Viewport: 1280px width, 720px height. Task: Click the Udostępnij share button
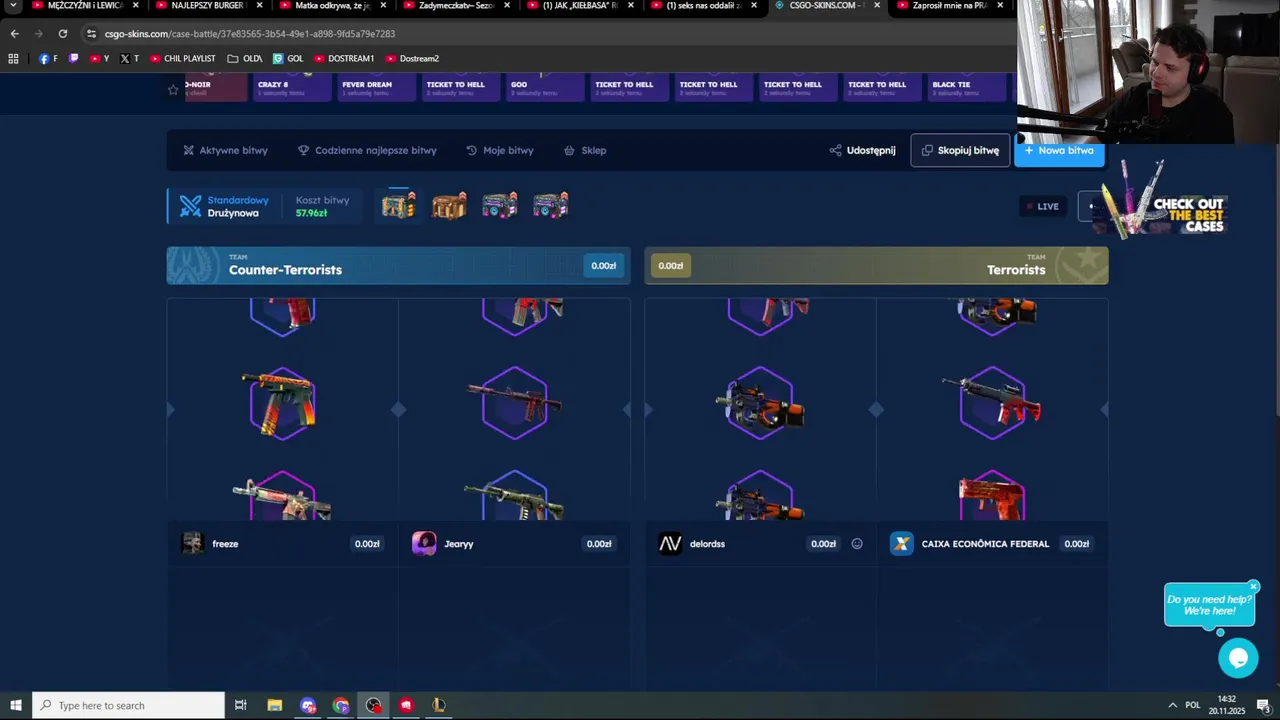coord(862,151)
